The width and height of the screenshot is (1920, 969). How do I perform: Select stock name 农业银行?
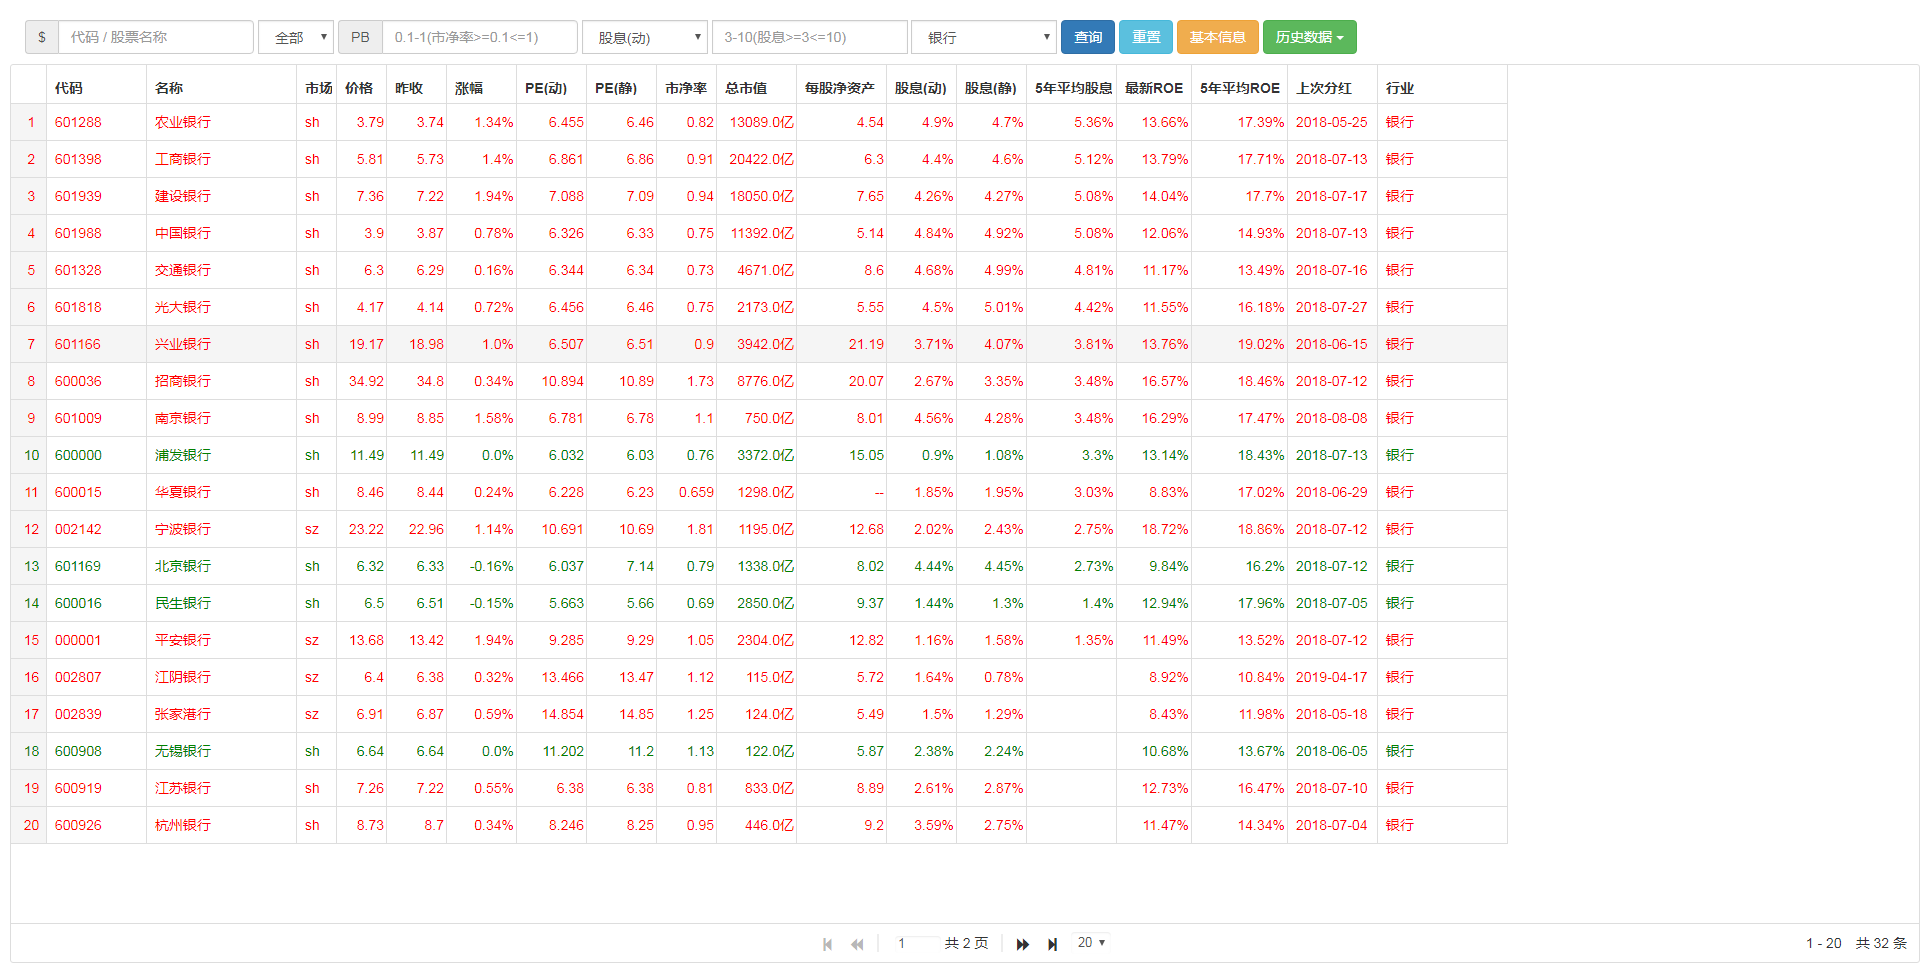183,122
